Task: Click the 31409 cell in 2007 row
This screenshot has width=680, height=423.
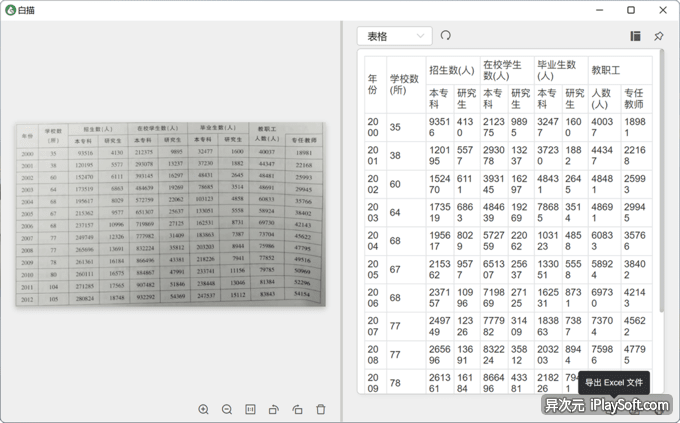Action: pos(521,326)
